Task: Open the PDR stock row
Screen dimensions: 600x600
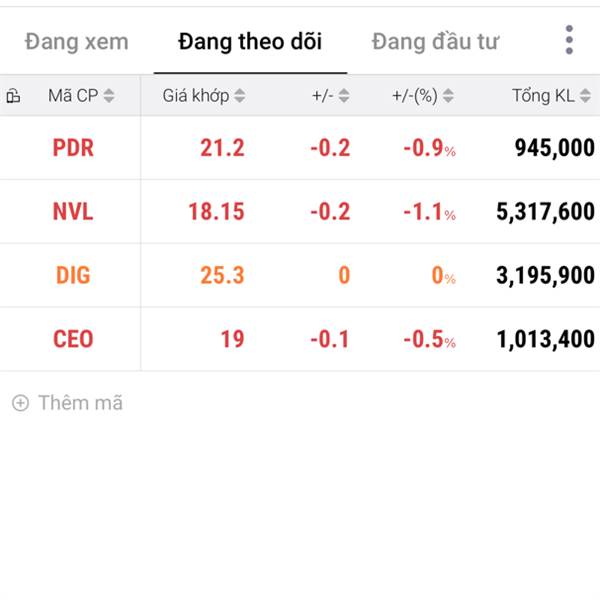Action: (300, 148)
